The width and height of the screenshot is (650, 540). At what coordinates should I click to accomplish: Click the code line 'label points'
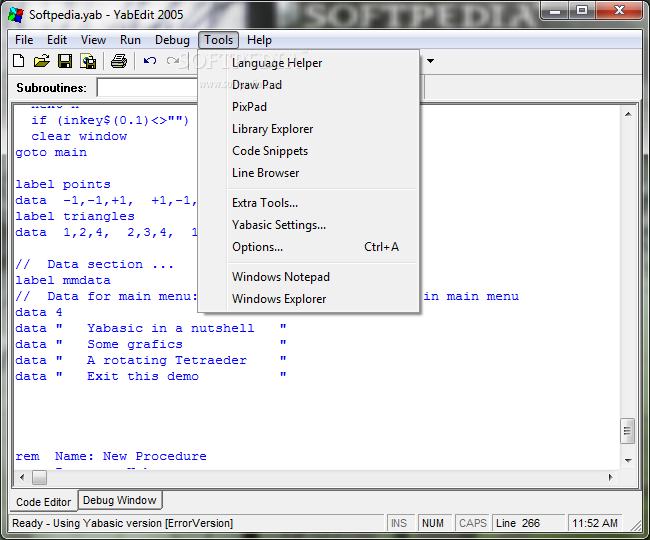coord(63,184)
